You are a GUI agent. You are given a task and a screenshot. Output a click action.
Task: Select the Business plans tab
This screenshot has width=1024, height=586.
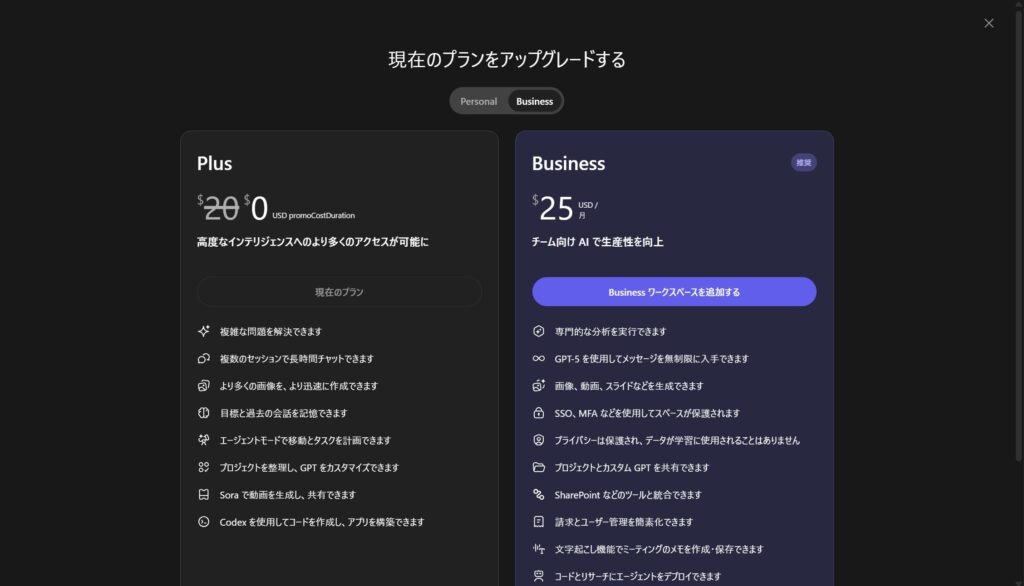(x=534, y=101)
